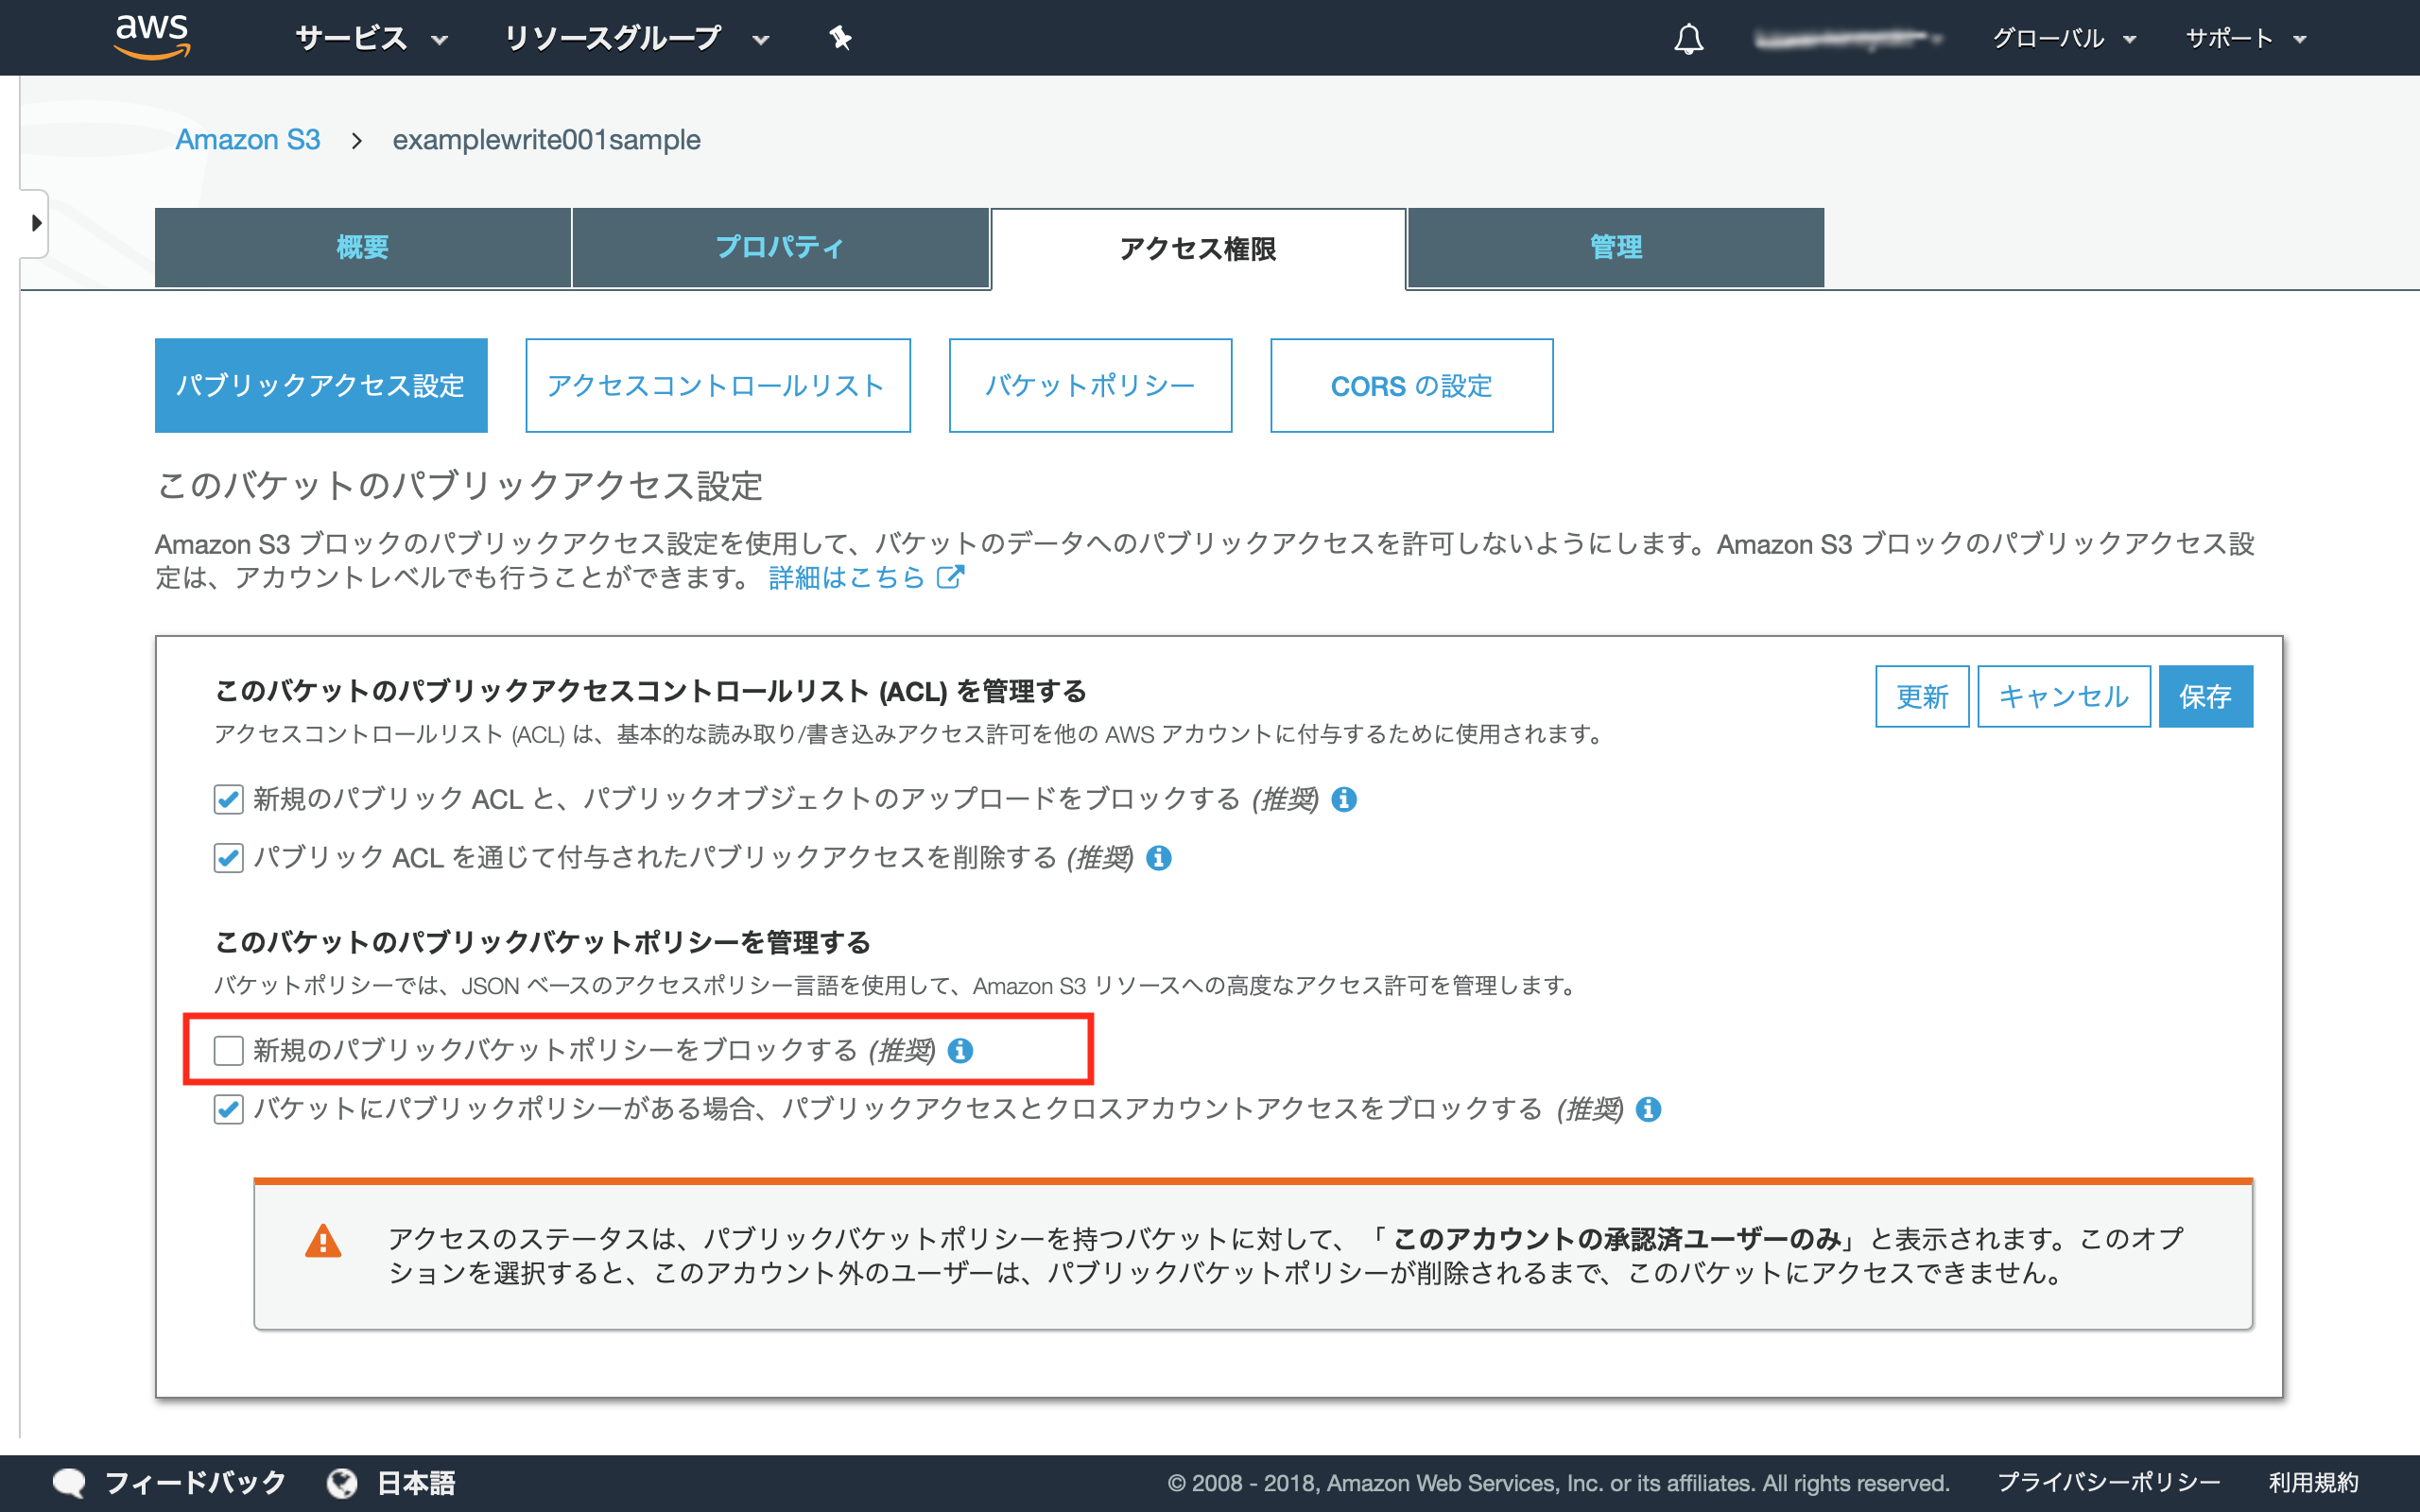Click info icon for block new bucket policy
The width and height of the screenshot is (2420, 1512).
[960, 1050]
